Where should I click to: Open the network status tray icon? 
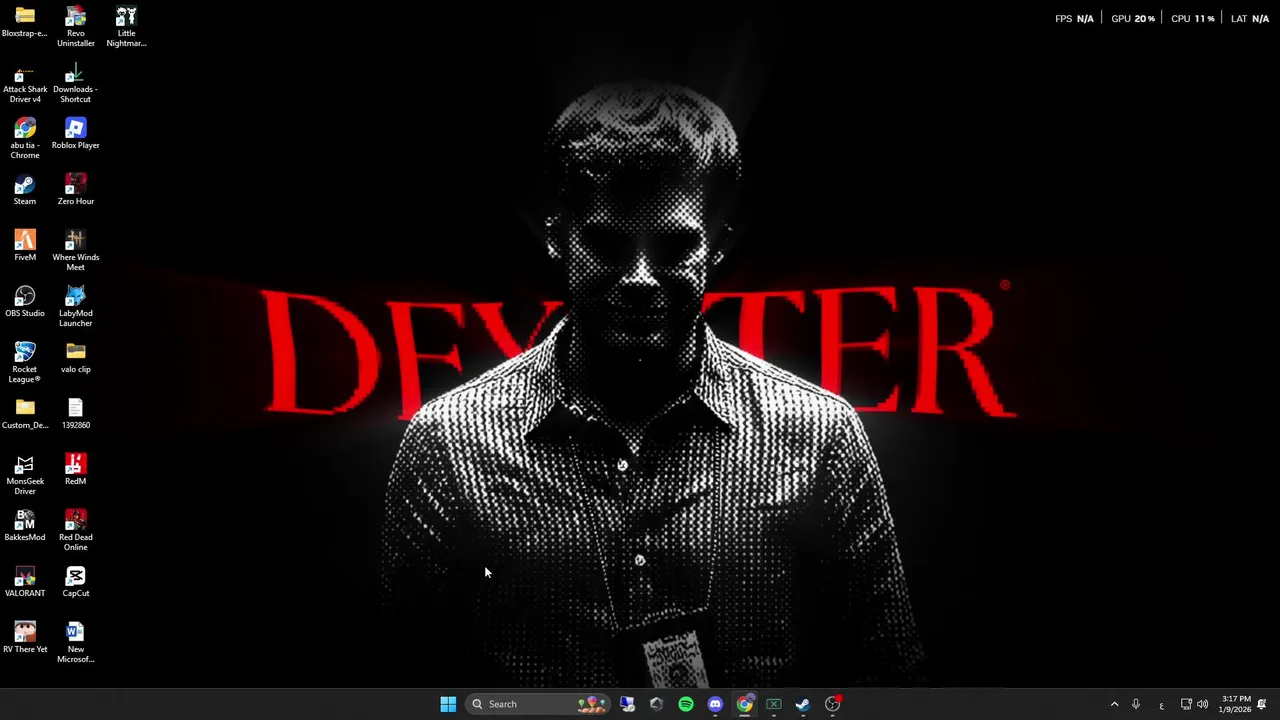click(1186, 704)
